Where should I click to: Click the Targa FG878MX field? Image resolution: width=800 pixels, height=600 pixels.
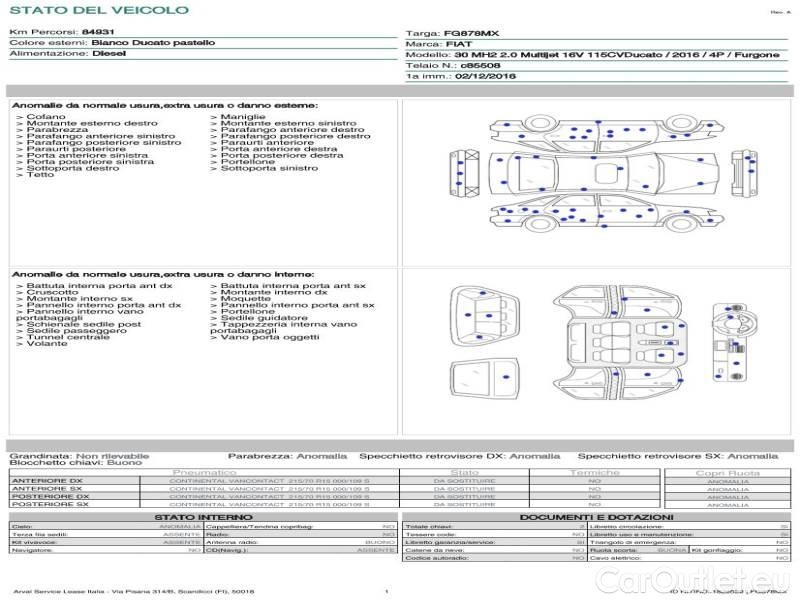point(452,33)
